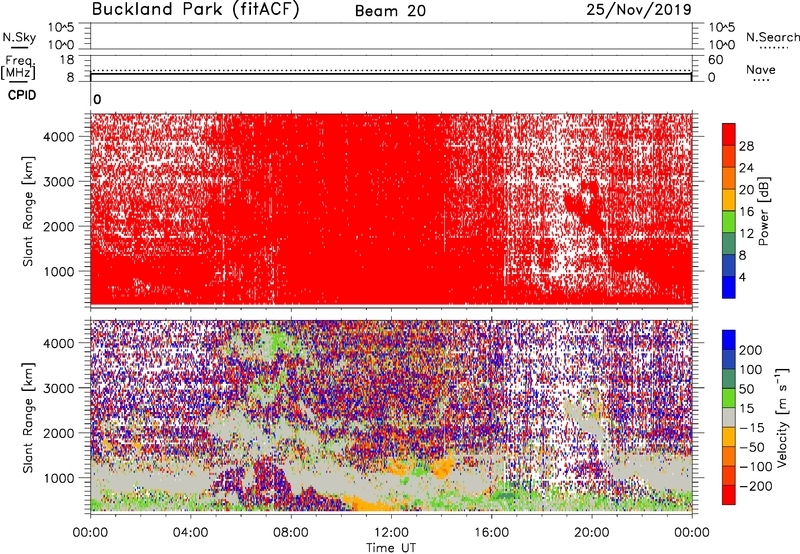The image size is (800, 554).
Task: Pick the gray segment of Velocity colorbar
Action: 729,417
